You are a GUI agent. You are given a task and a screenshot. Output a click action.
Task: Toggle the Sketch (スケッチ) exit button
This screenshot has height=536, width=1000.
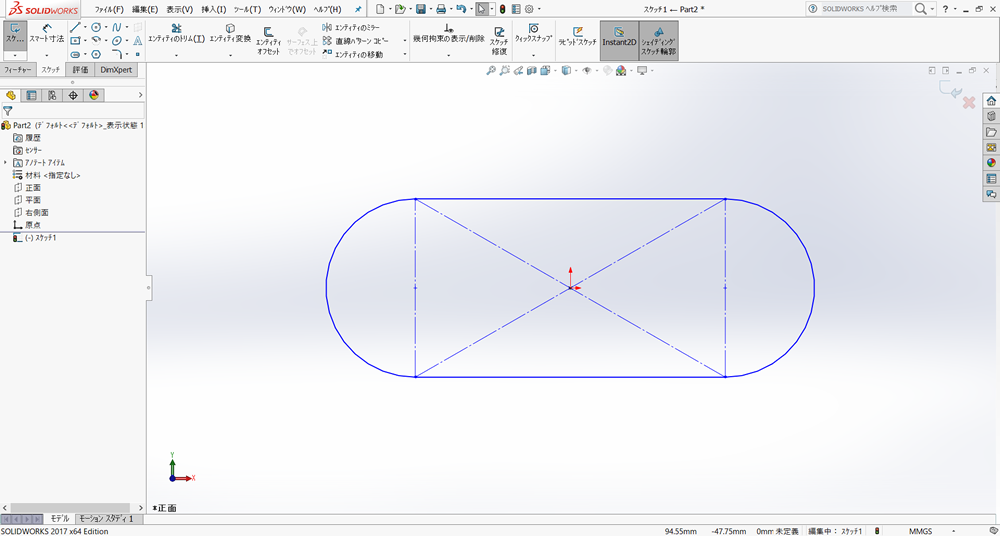click(x=15, y=35)
